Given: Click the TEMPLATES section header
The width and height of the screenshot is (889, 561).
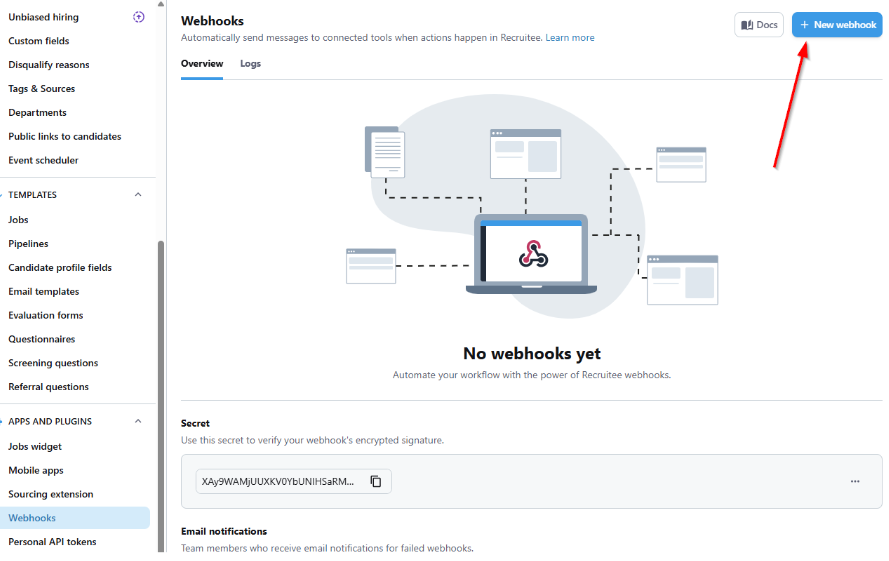Looking at the screenshot, I should [32, 195].
